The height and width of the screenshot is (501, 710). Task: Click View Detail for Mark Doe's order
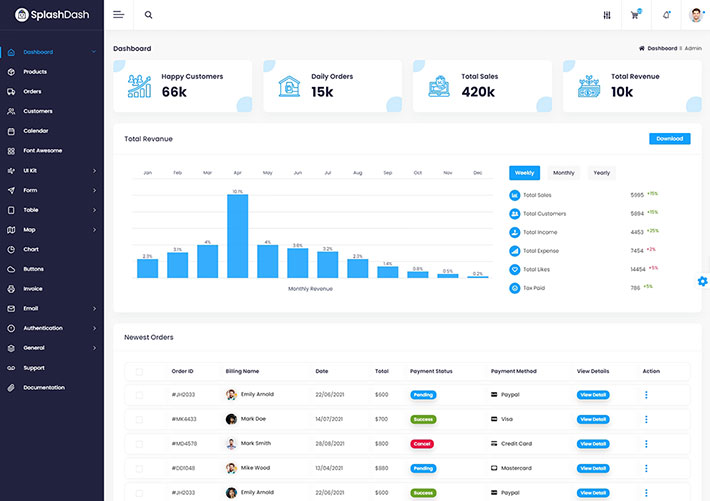592,419
